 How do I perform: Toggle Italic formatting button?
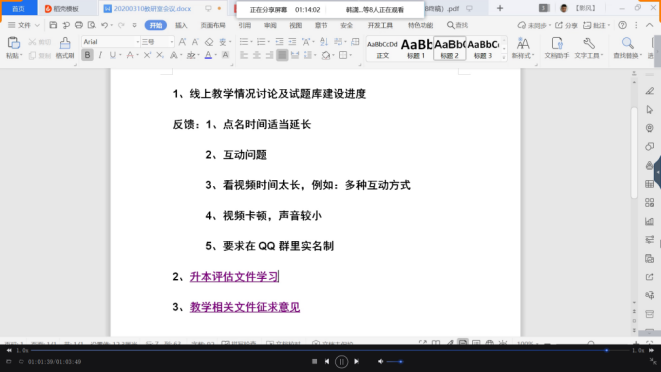(100, 55)
